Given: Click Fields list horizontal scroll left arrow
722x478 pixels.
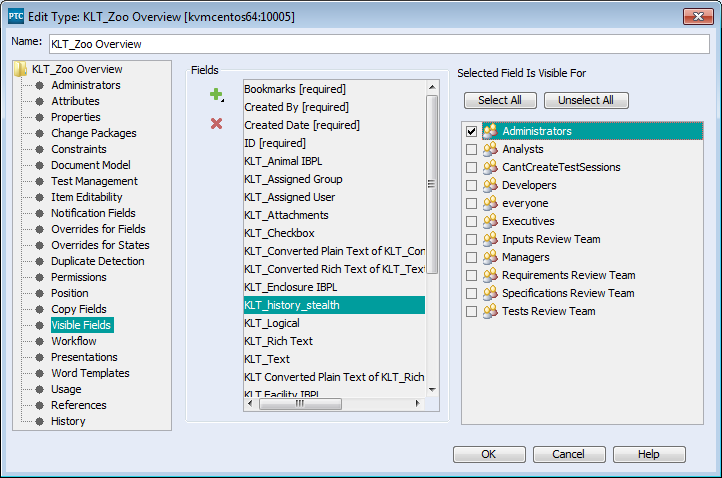Looking at the screenshot, I should 250,403.
